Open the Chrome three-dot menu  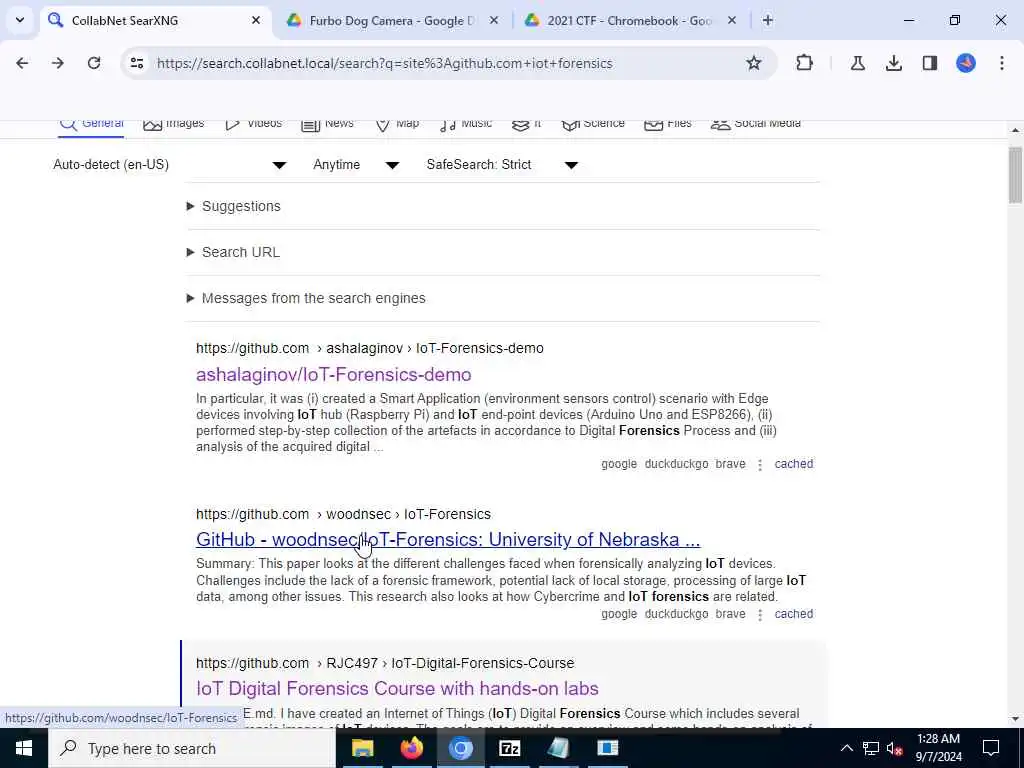pos(1002,63)
